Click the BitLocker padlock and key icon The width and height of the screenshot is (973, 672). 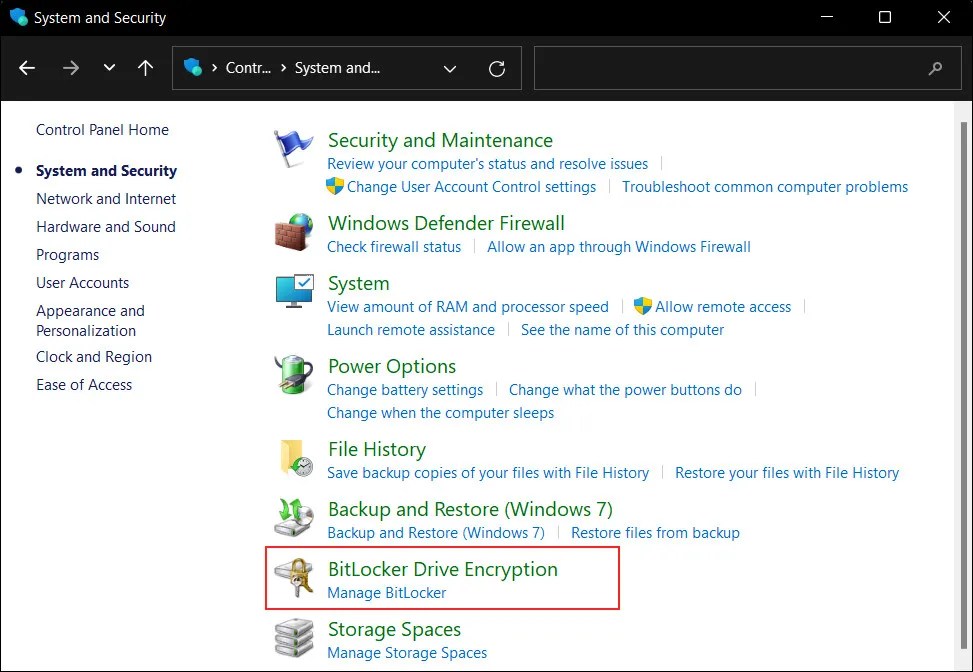coord(292,578)
